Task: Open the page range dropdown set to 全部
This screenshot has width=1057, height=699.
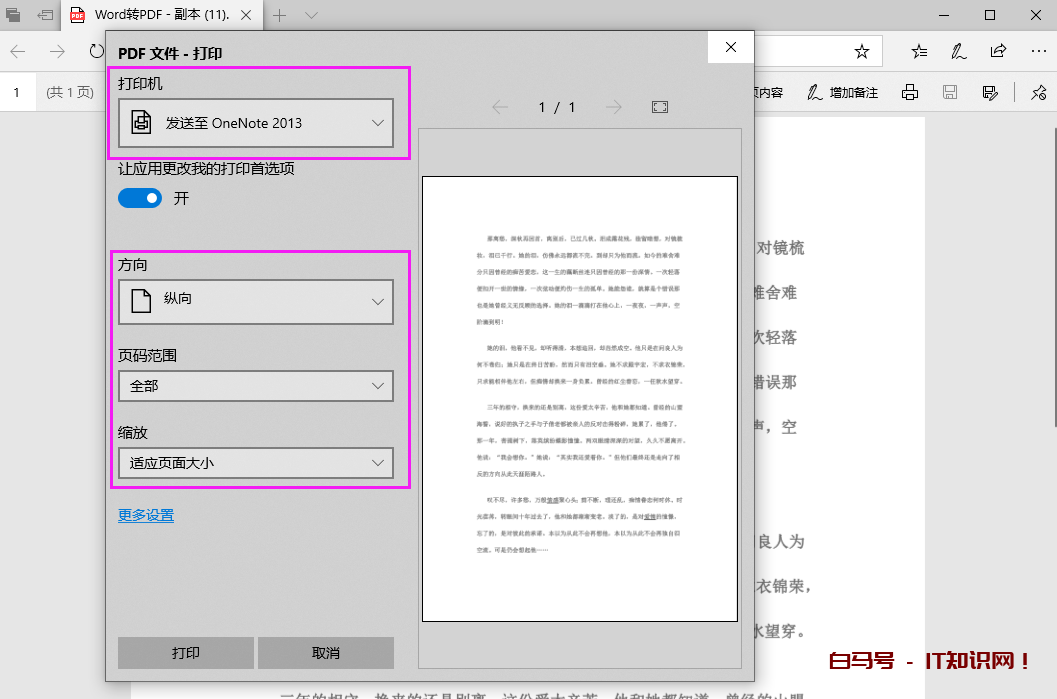Action: (x=256, y=385)
